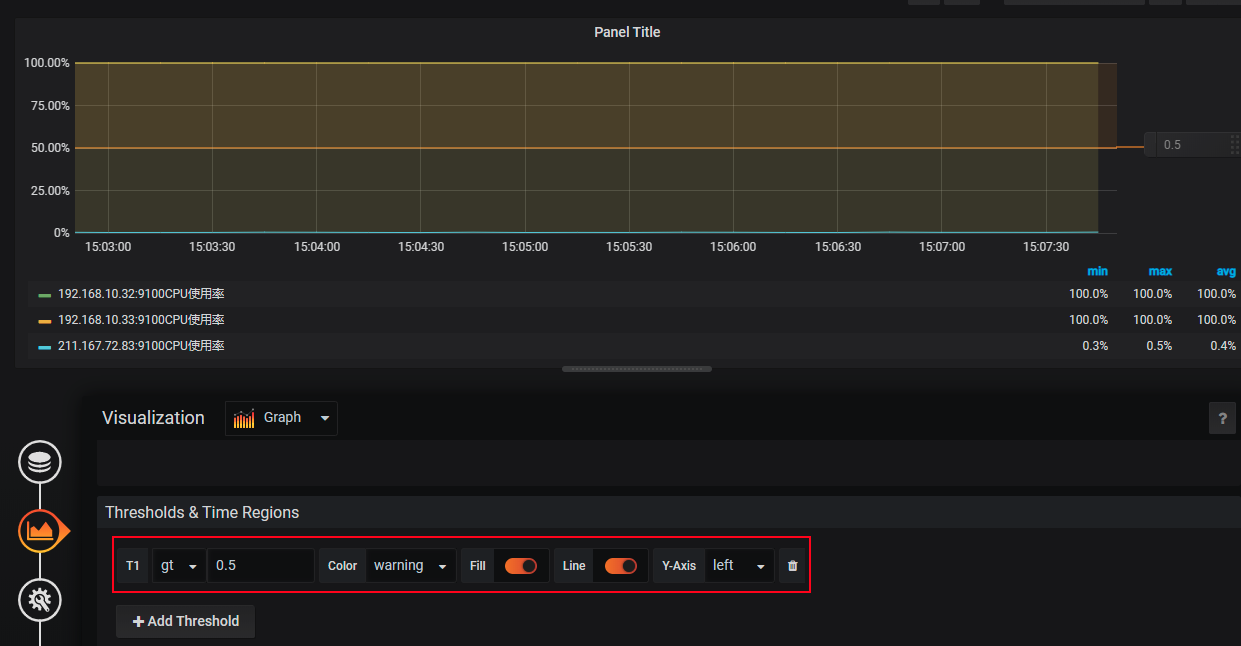Click the Visualization heading

pyautogui.click(x=153, y=418)
